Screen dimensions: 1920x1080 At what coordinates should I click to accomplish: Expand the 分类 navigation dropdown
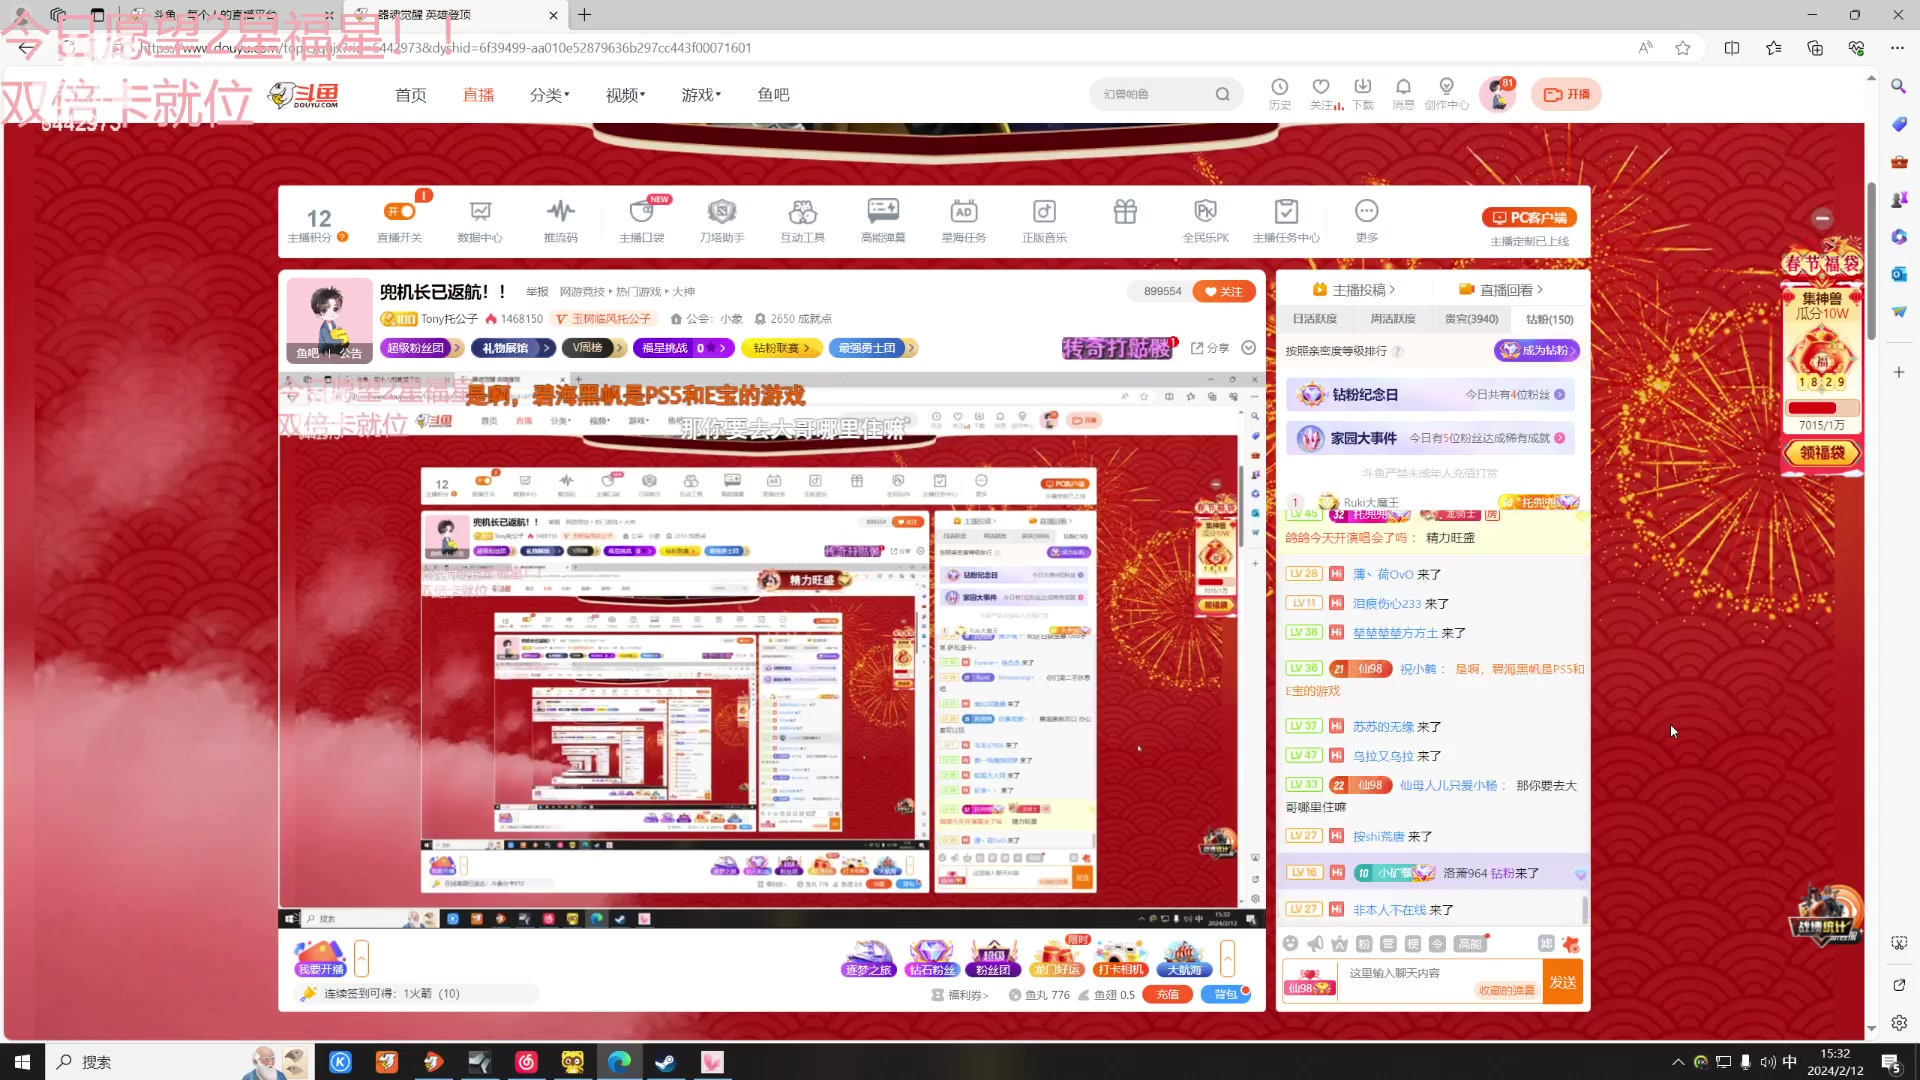(549, 95)
